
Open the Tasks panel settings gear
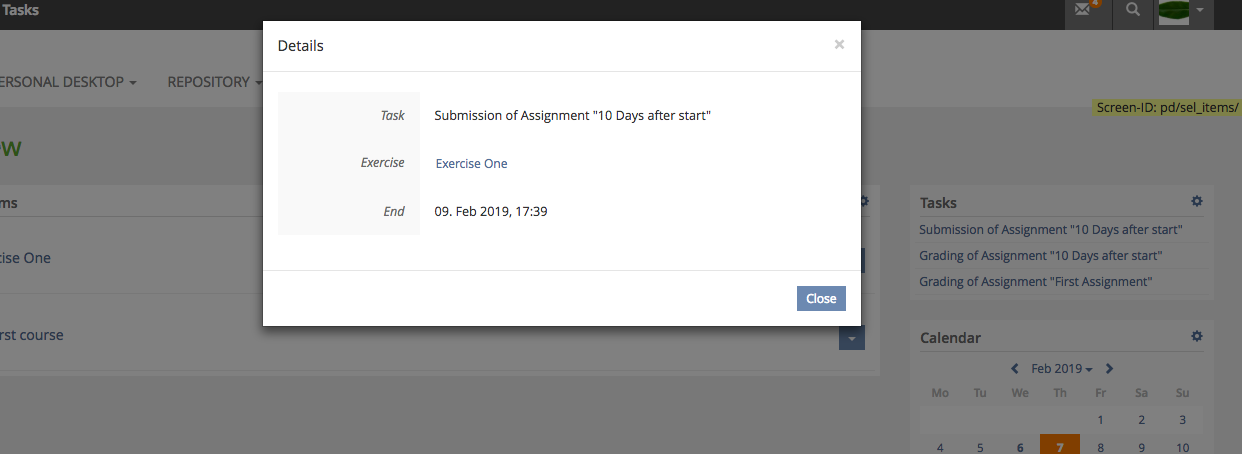(1197, 201)
